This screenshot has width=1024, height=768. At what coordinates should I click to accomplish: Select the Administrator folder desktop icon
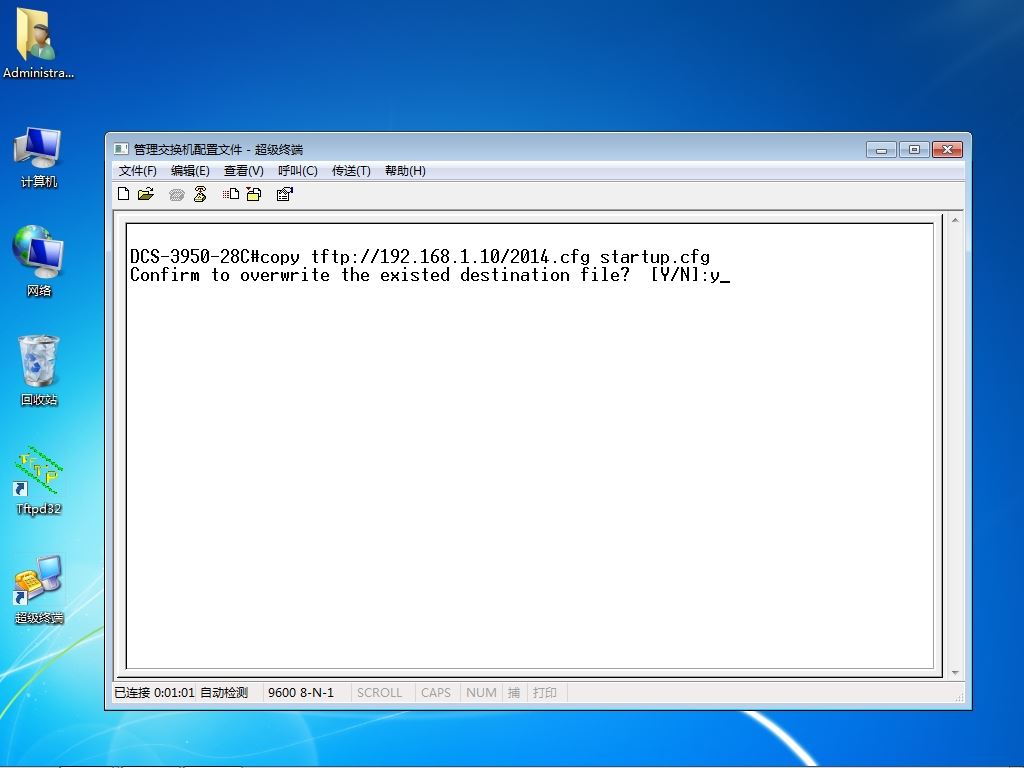[x=38, y=43]
